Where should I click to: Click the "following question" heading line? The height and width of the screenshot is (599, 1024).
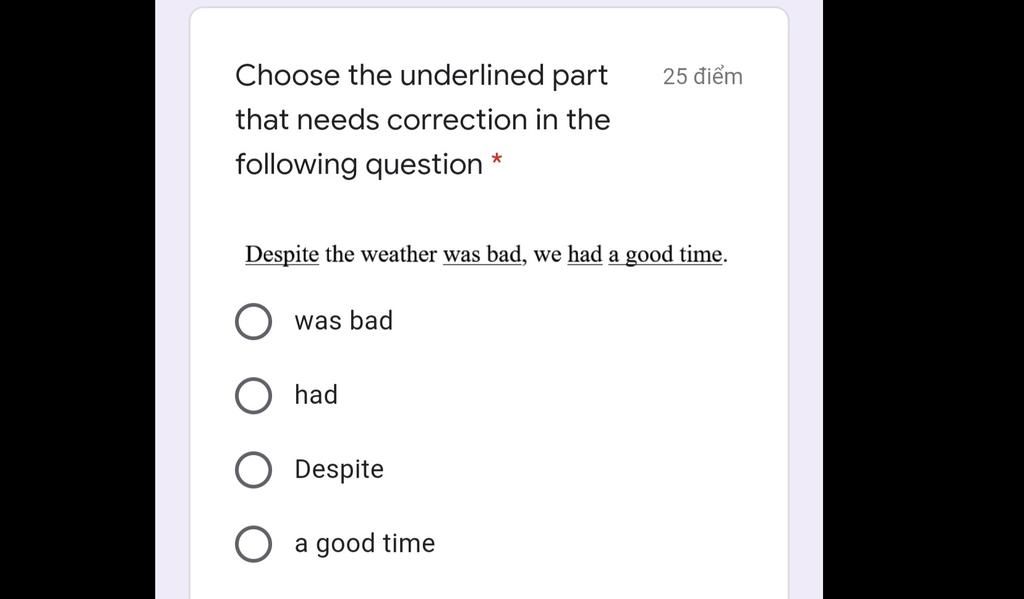click(x=359, y=165)
